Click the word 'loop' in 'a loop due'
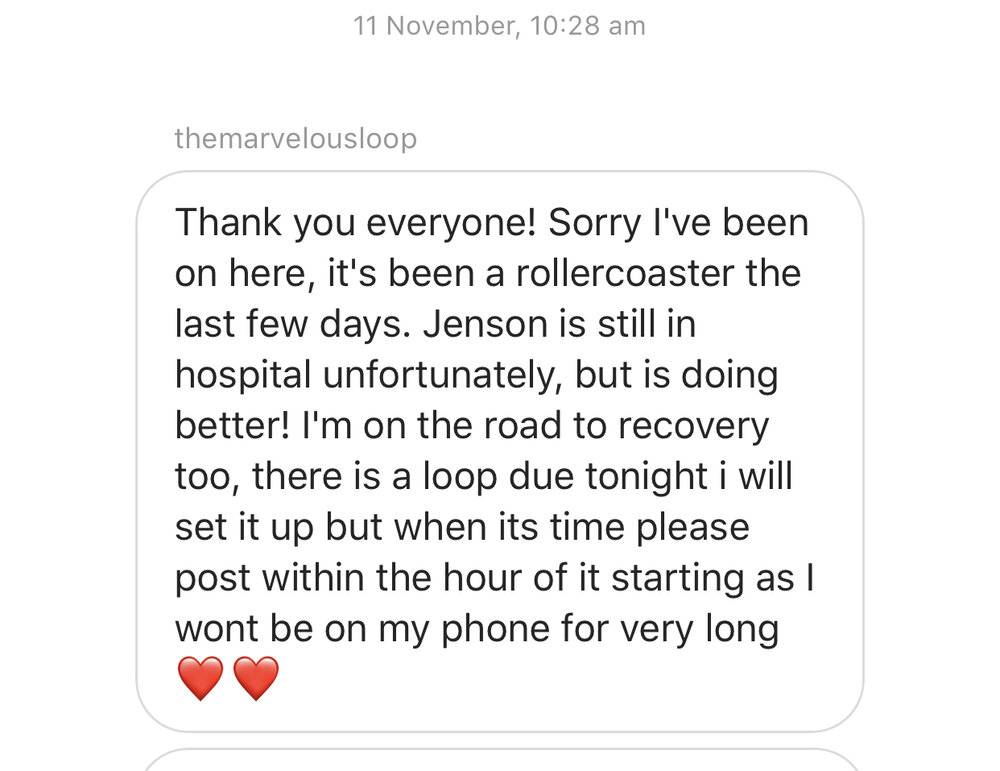The width and height of the screenshot is (1000, 771). click(460, 478)
